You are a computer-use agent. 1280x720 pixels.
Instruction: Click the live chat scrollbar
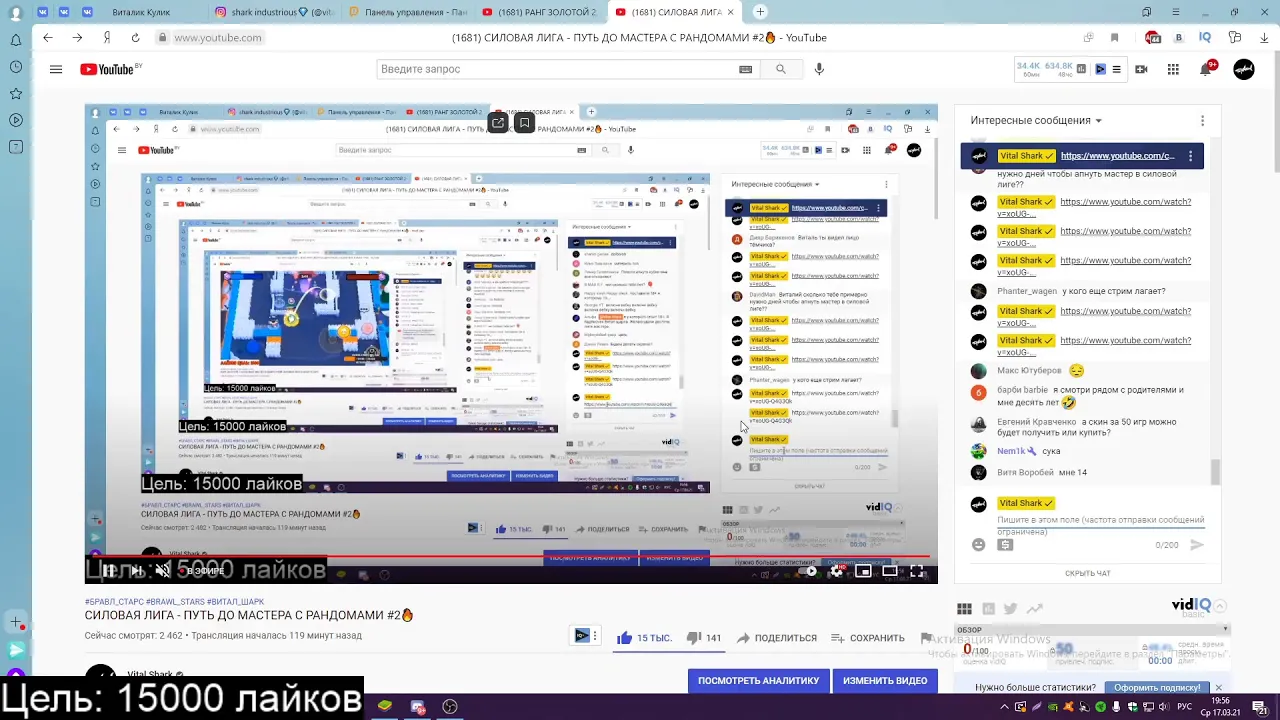click(1215, 471)
